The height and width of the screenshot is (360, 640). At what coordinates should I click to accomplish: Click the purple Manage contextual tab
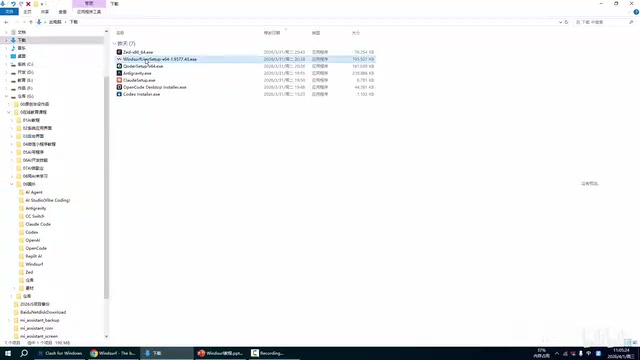coord(89,3)
